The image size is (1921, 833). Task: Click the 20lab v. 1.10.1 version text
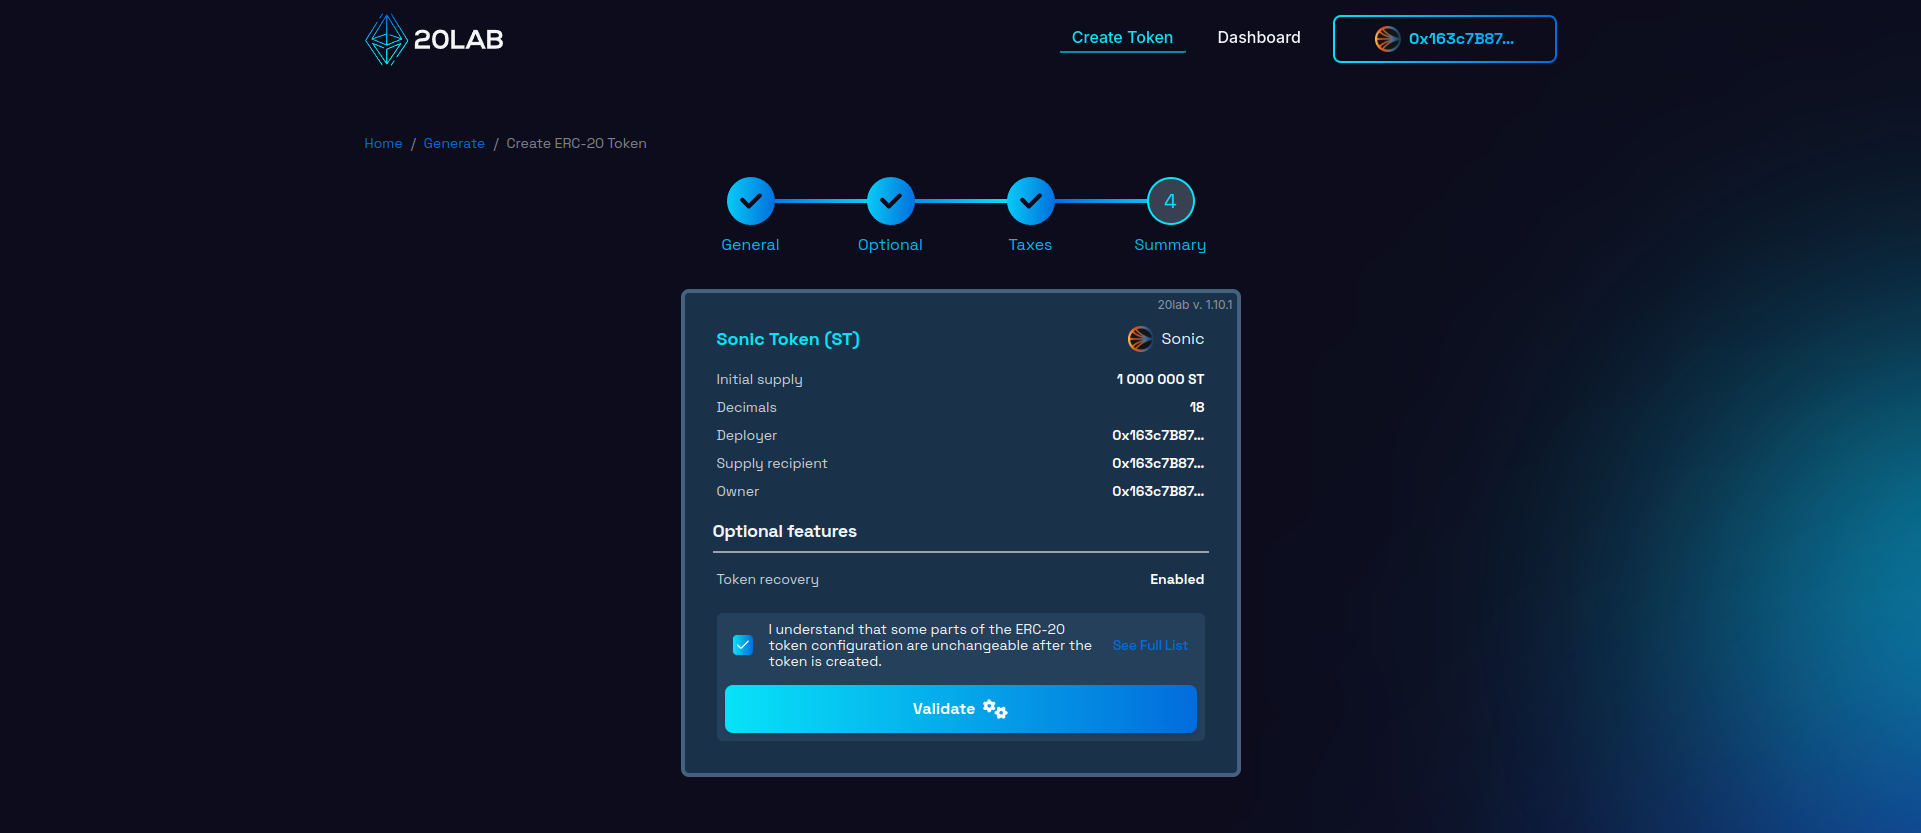1195,305
